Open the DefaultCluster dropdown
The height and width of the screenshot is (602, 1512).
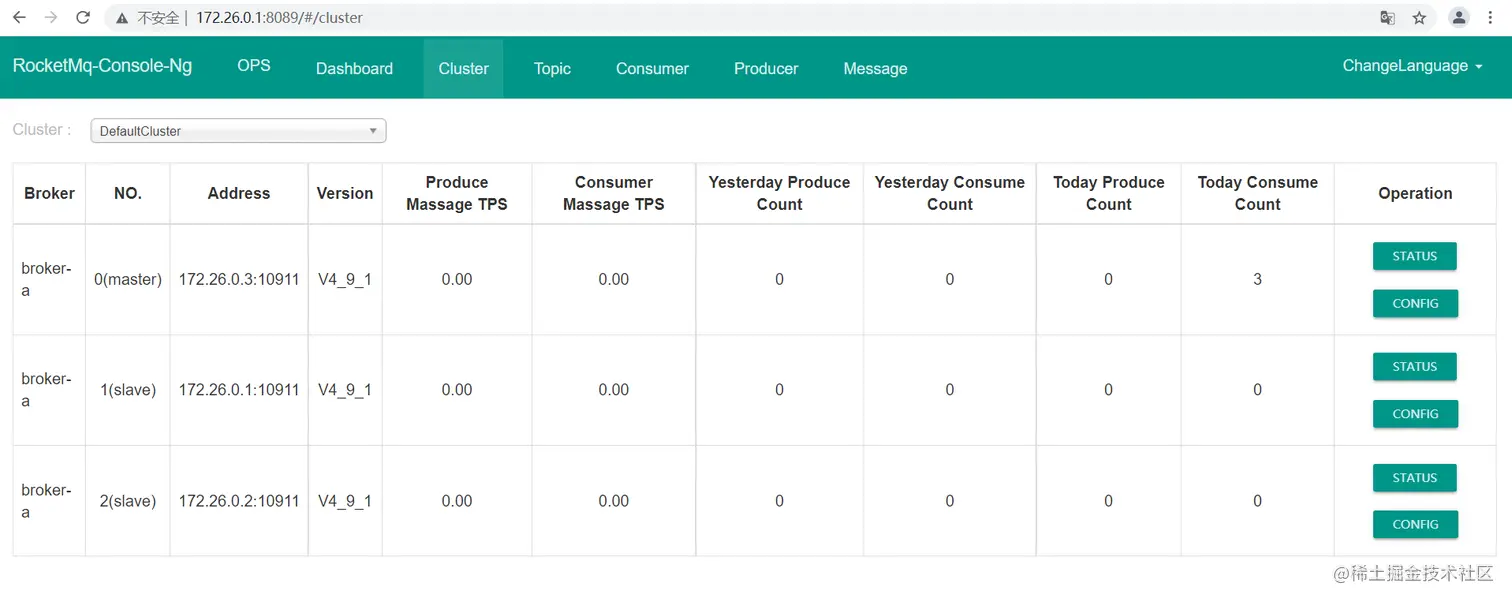238,131
